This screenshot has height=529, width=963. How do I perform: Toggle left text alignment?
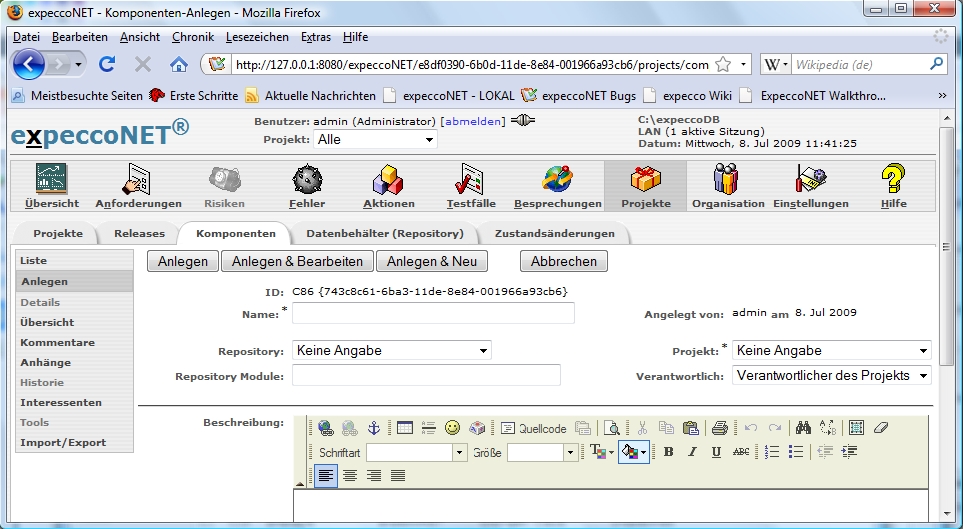coord(326,476)
